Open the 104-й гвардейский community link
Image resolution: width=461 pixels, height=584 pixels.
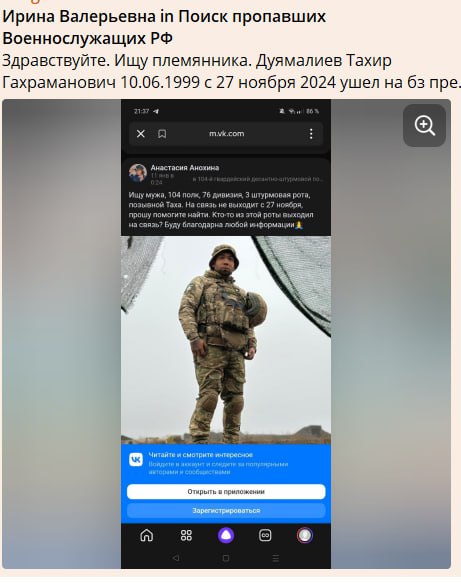point(258,179)
